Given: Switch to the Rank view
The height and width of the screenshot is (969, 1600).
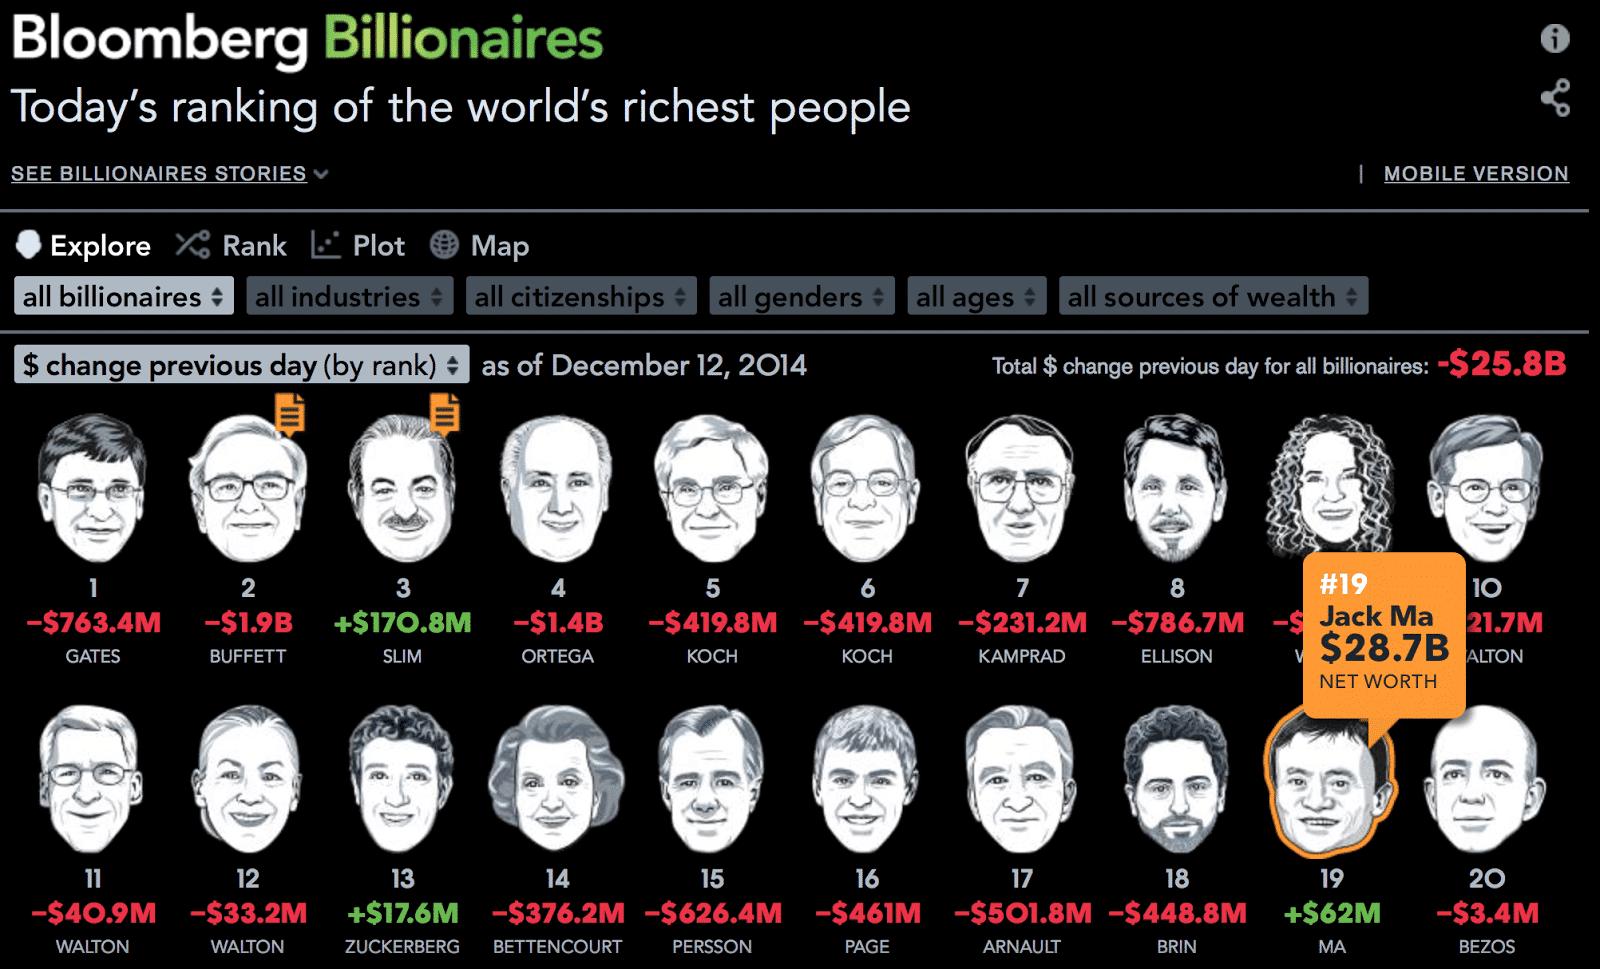Looking at the screenshot, I should point(232,246).
